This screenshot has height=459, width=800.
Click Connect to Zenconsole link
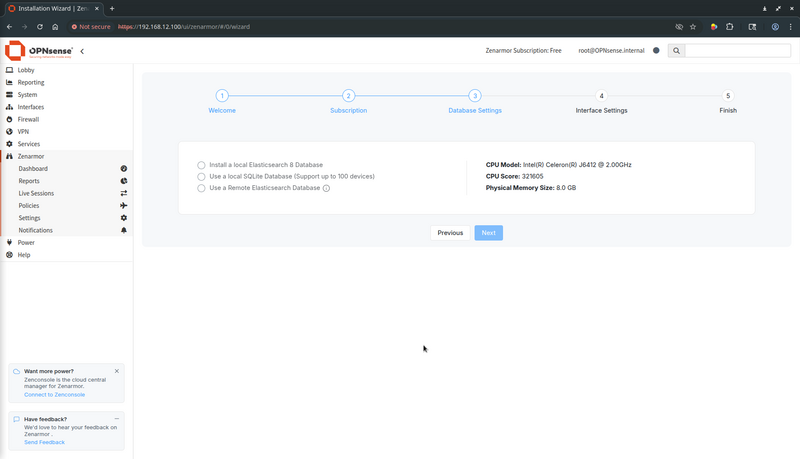(55, 395)
